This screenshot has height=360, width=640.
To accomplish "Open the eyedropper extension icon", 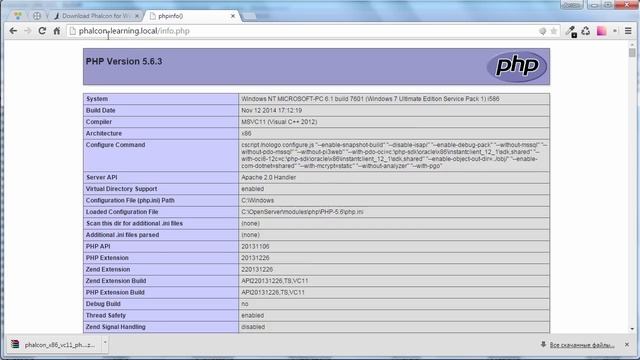I will coord(571,31).
